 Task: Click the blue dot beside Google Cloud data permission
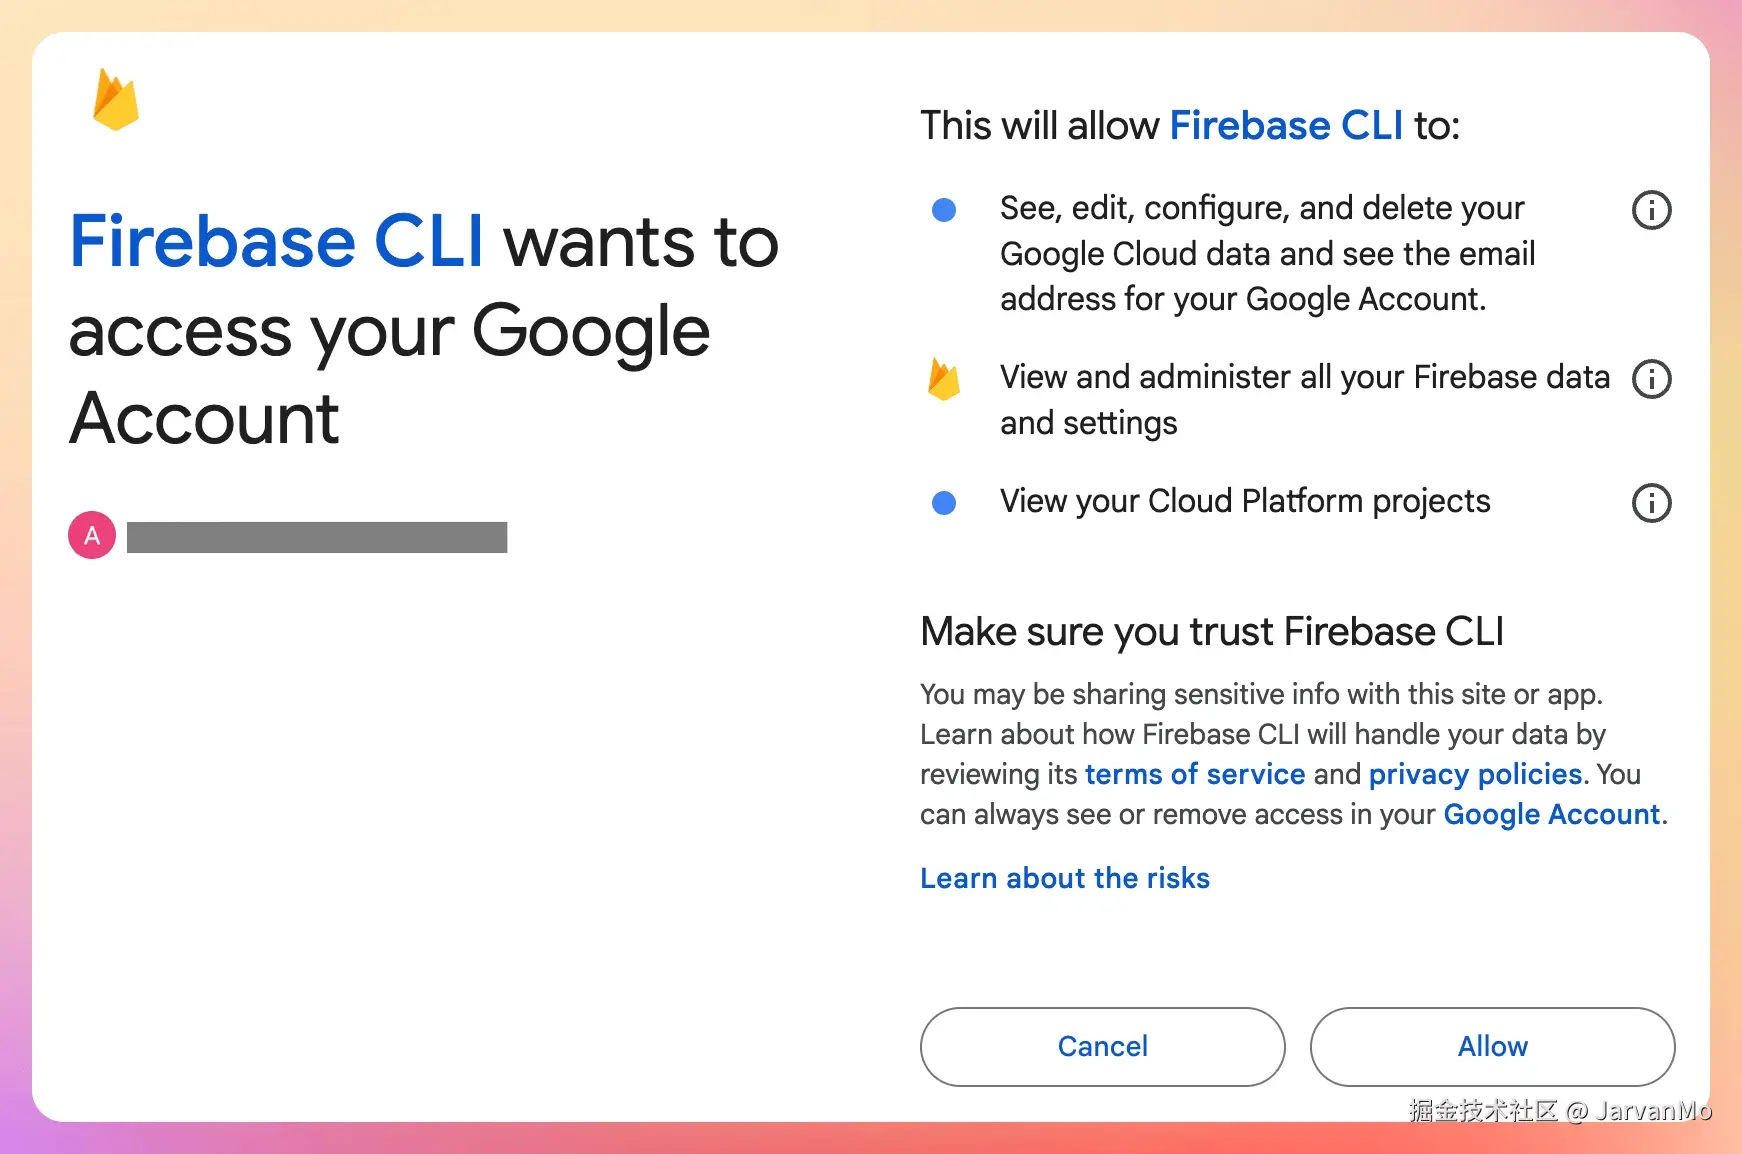click(x=943, y=210)
